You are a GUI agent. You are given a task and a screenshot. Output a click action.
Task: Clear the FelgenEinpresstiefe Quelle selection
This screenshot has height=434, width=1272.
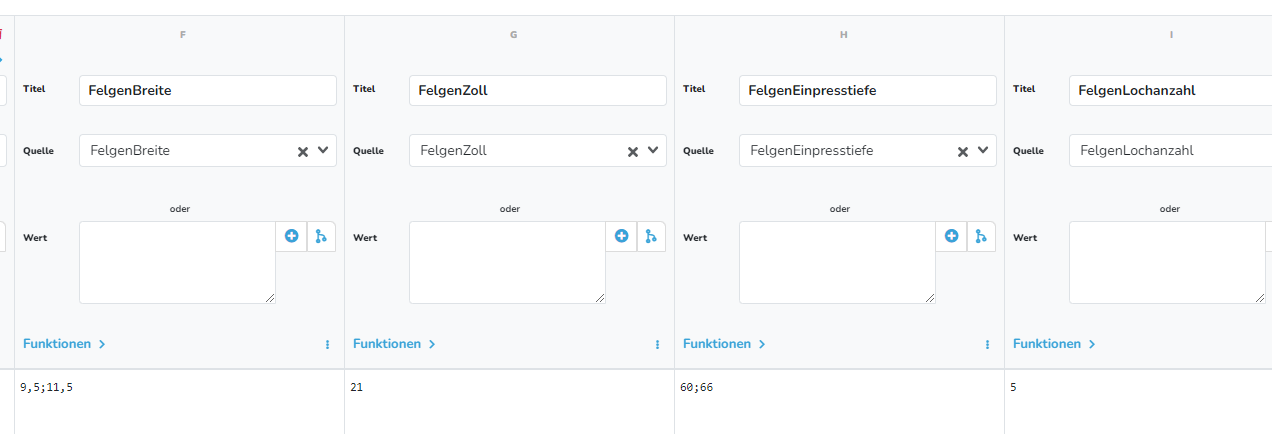(x=963, y=151)
